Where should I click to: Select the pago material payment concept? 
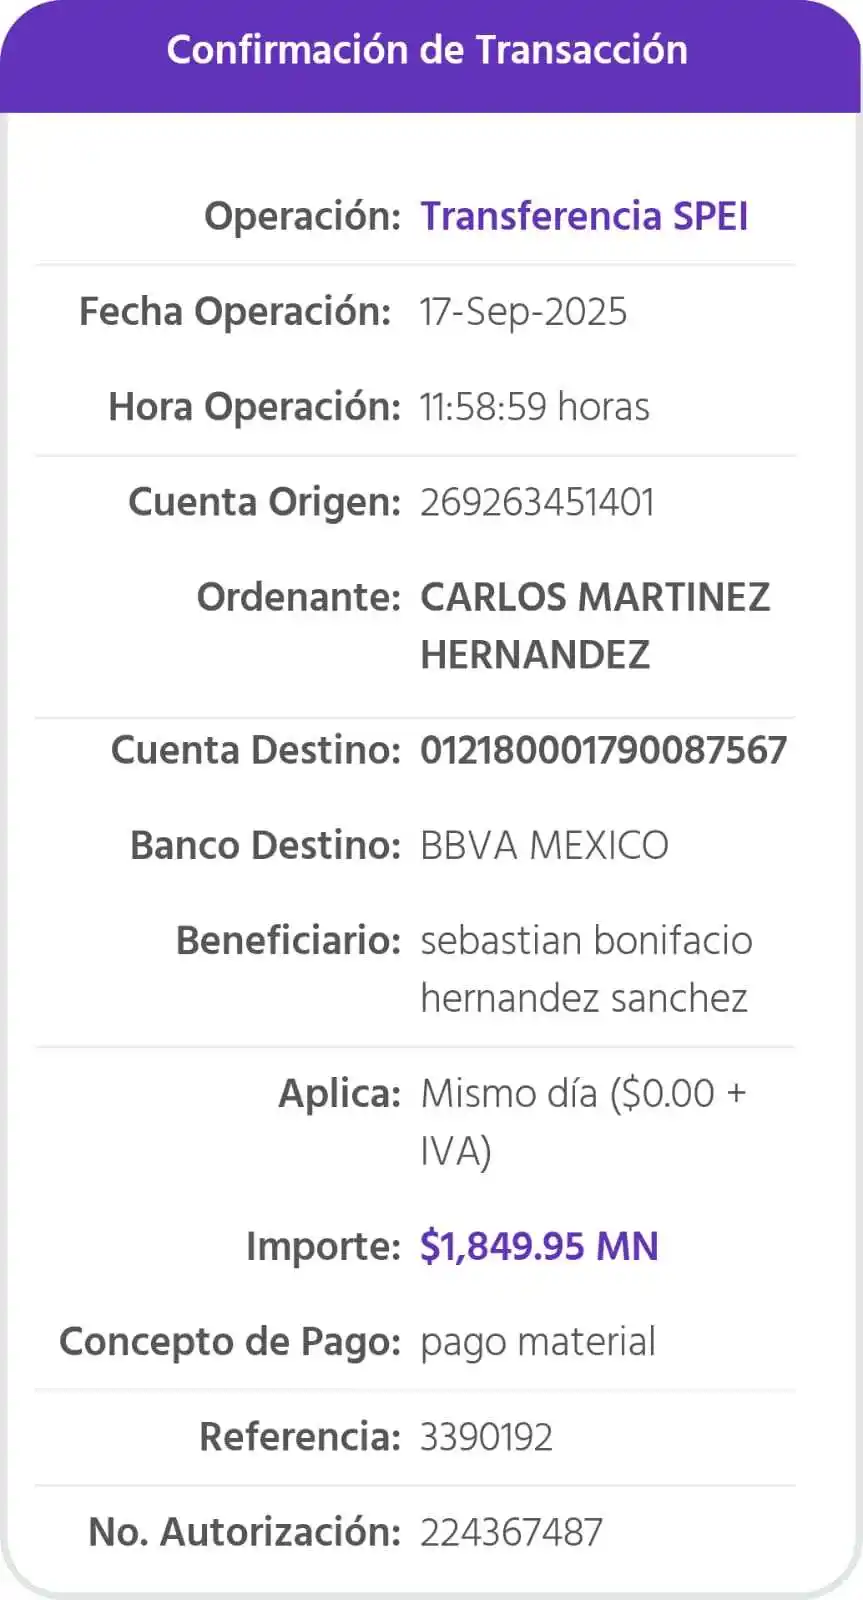[538, 1342]
